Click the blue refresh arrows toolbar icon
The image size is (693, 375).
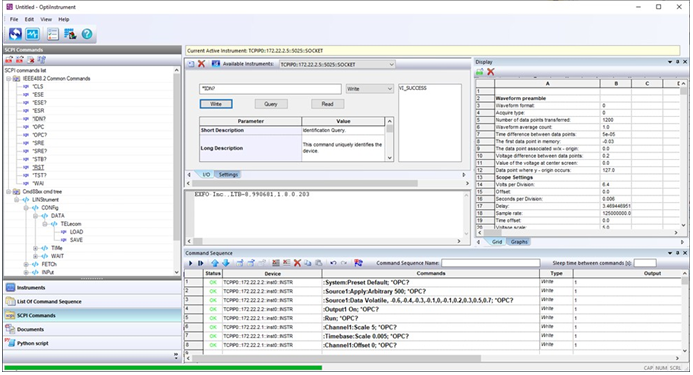[x=15, y=34]
